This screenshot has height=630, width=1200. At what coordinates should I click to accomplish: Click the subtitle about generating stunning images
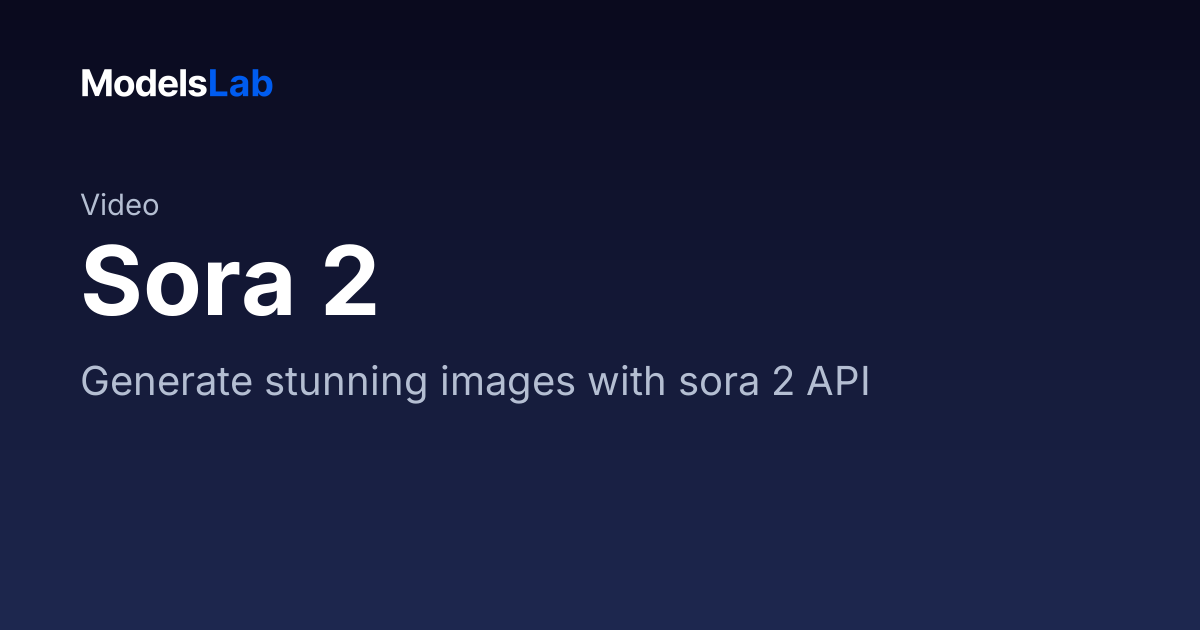[475, 383]
